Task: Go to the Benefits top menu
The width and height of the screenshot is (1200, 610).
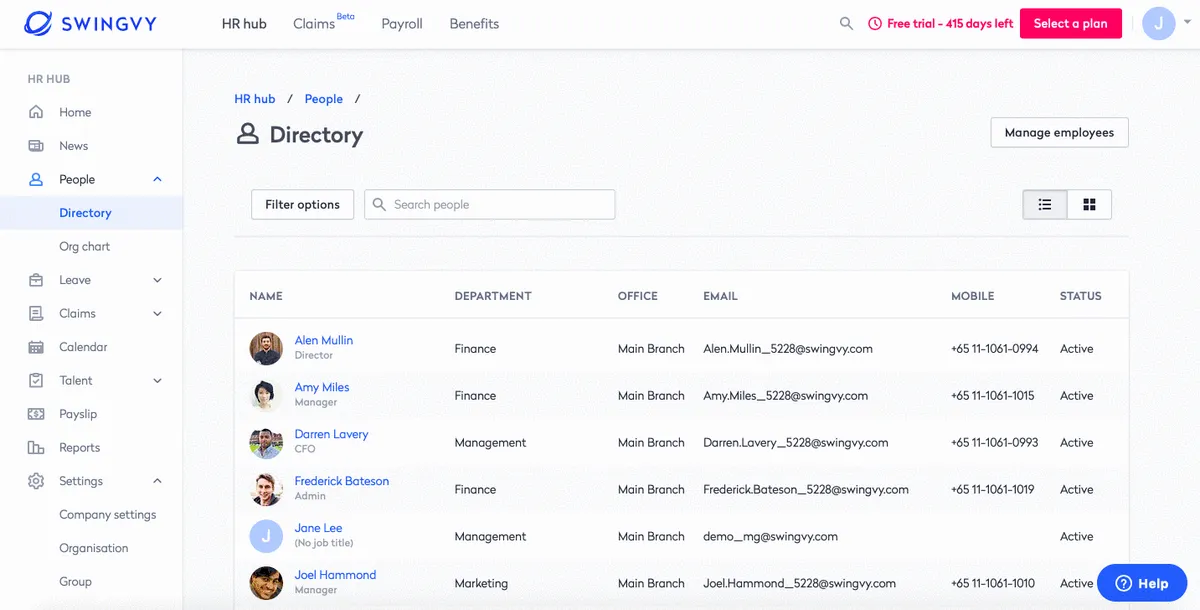Action: [x=474, y=24]
